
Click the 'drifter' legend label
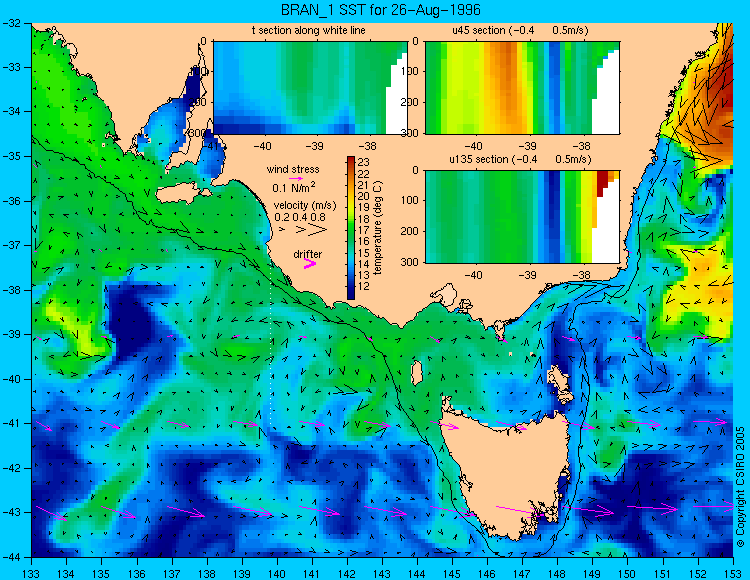pos(308,254)
